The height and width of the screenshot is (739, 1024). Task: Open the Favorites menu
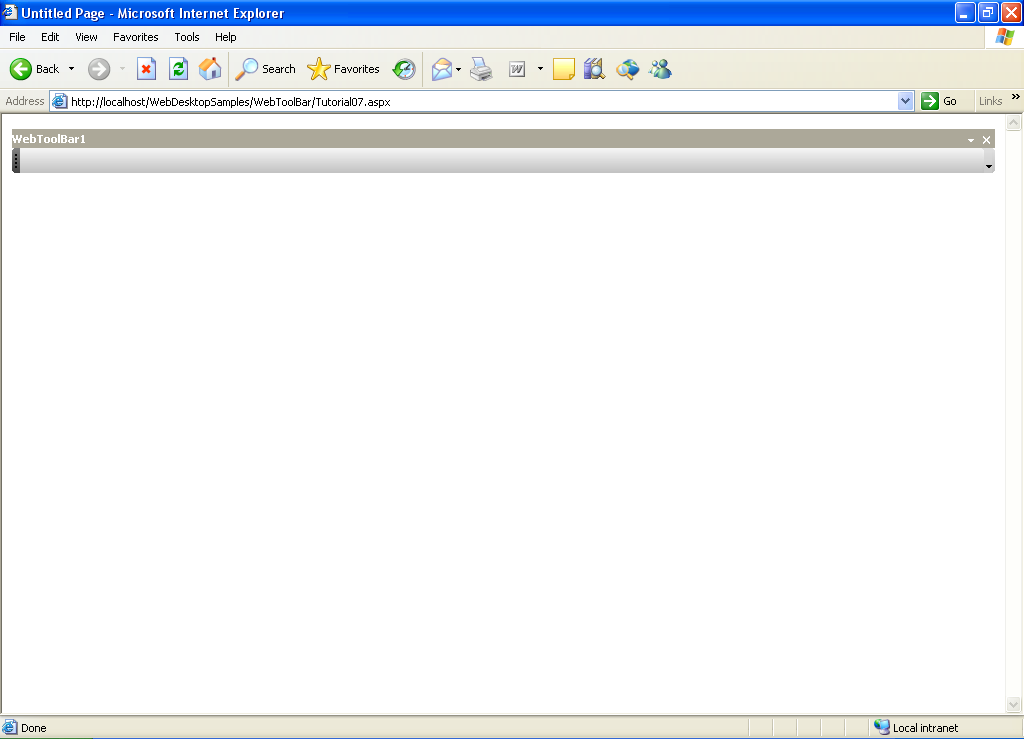[x=135, y=37]
